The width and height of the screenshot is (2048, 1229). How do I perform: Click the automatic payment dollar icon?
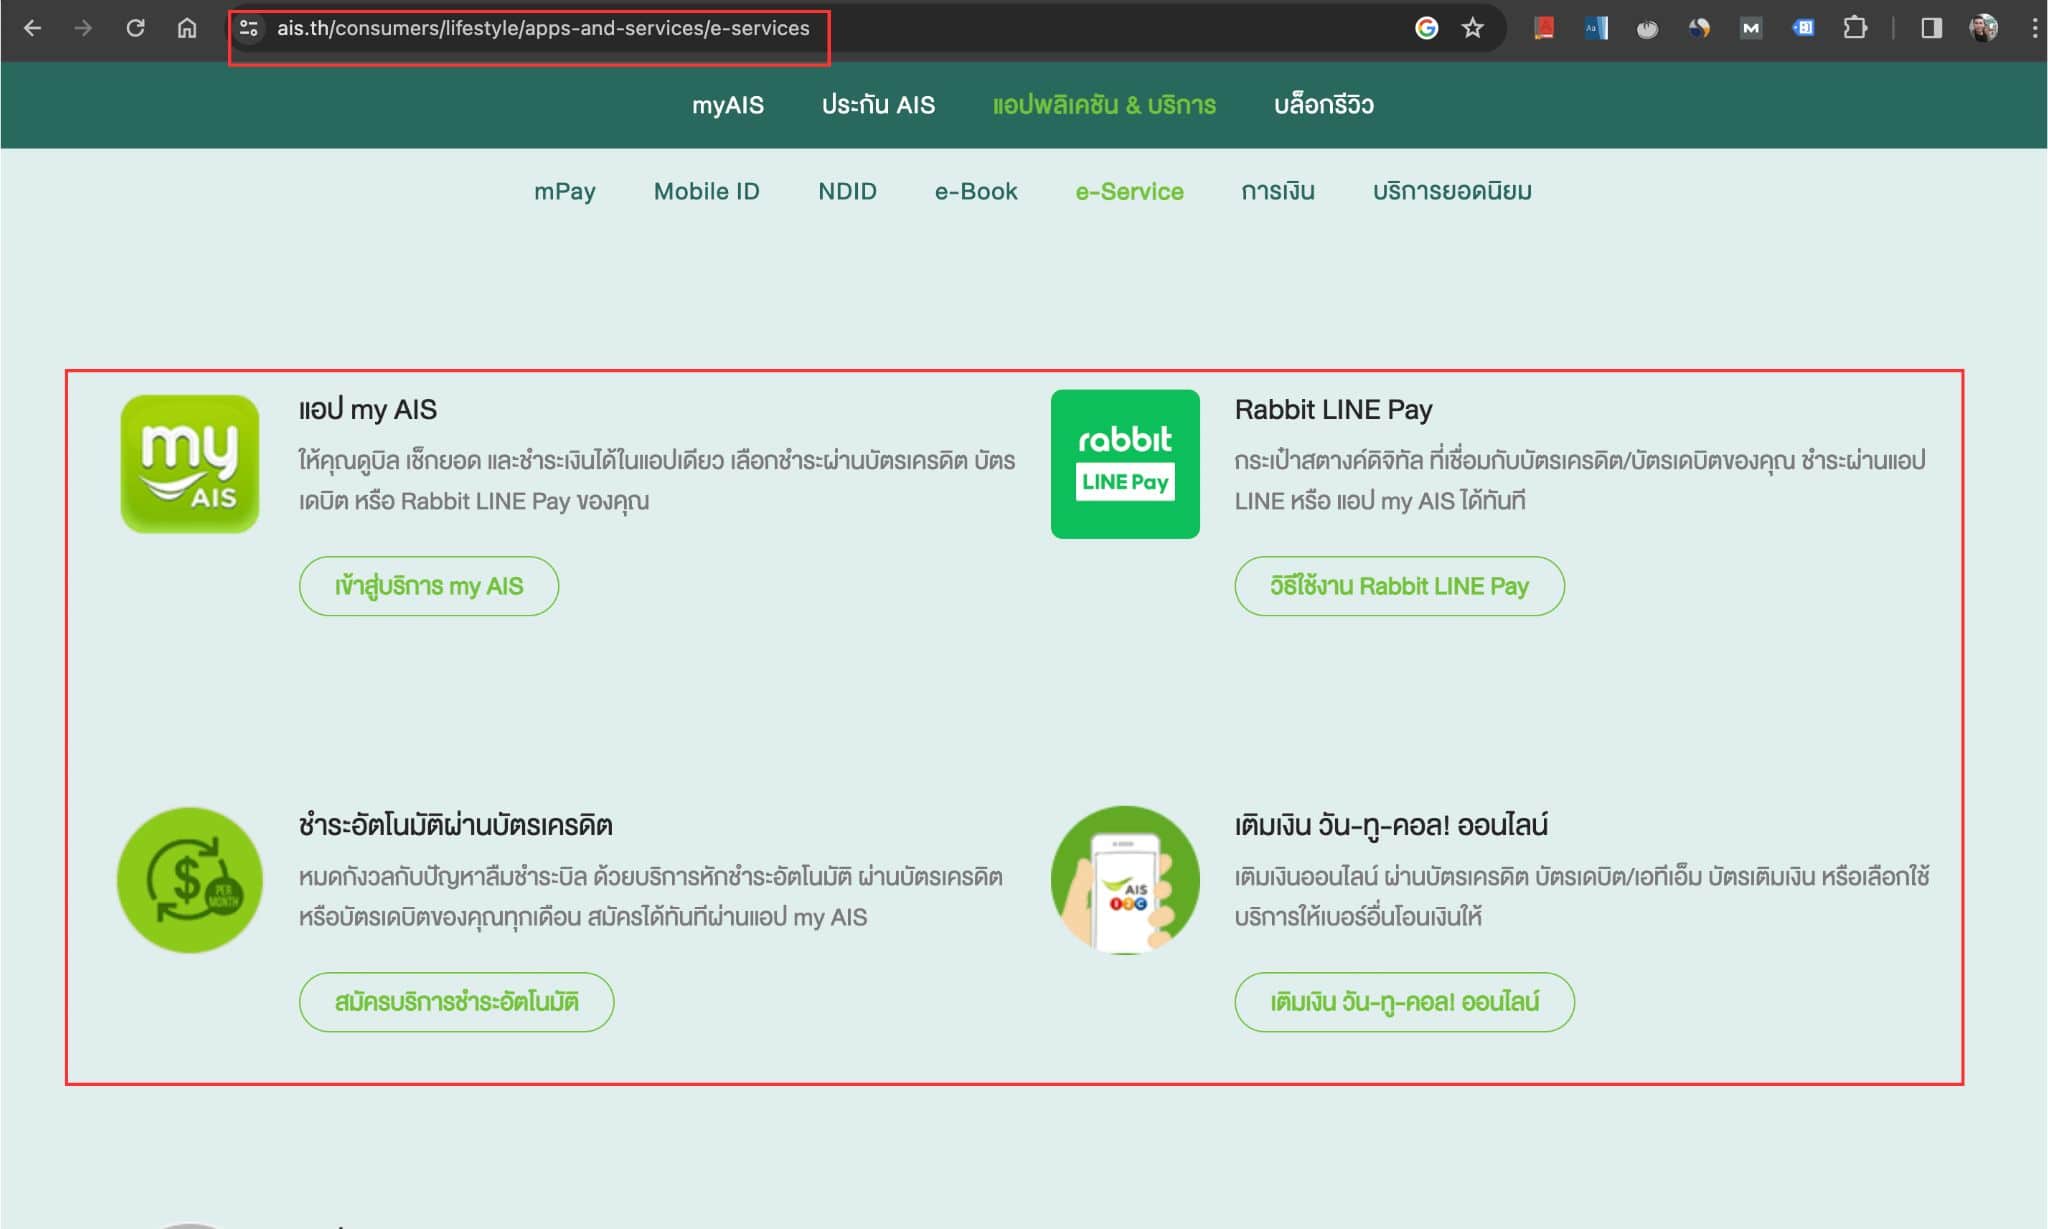click(x=189, y=880)
